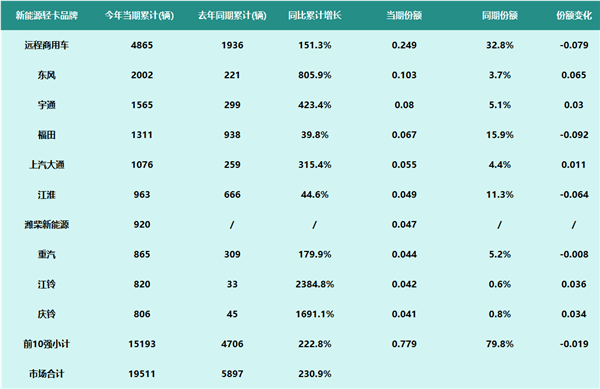This screenshot has width=600, height=389.
Task: Click the 新能源轻卡品牌 column header
Action: click(47, 15)
